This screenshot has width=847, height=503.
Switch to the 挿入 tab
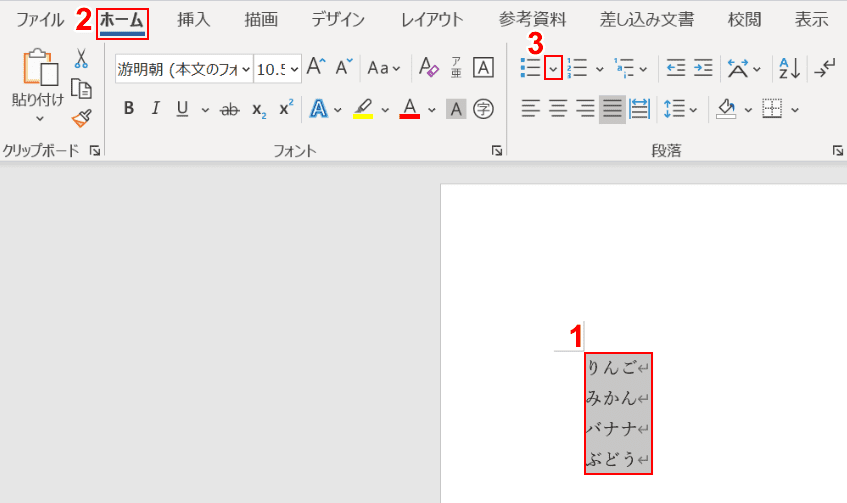coord(193,20)
